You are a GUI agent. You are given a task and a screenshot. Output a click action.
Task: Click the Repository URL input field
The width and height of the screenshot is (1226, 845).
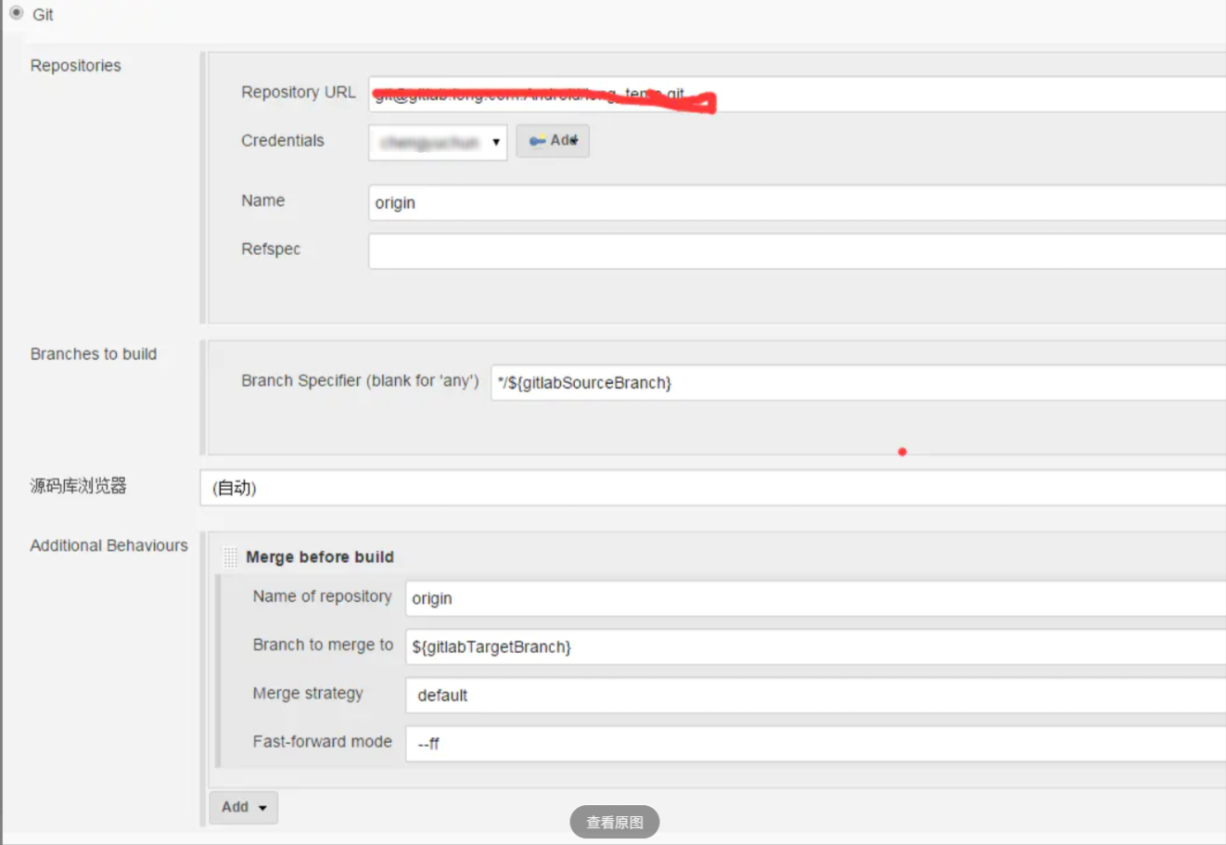click(797, 94)
